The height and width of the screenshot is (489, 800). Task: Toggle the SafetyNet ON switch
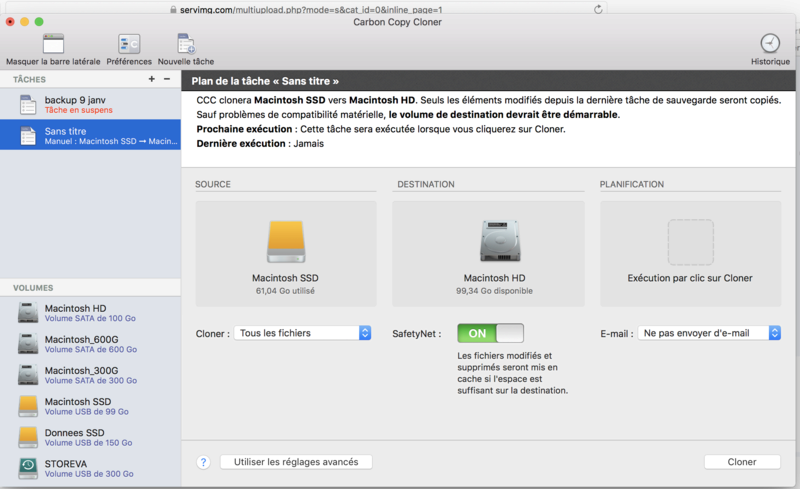pyautogui.click(x=490, y=333)
